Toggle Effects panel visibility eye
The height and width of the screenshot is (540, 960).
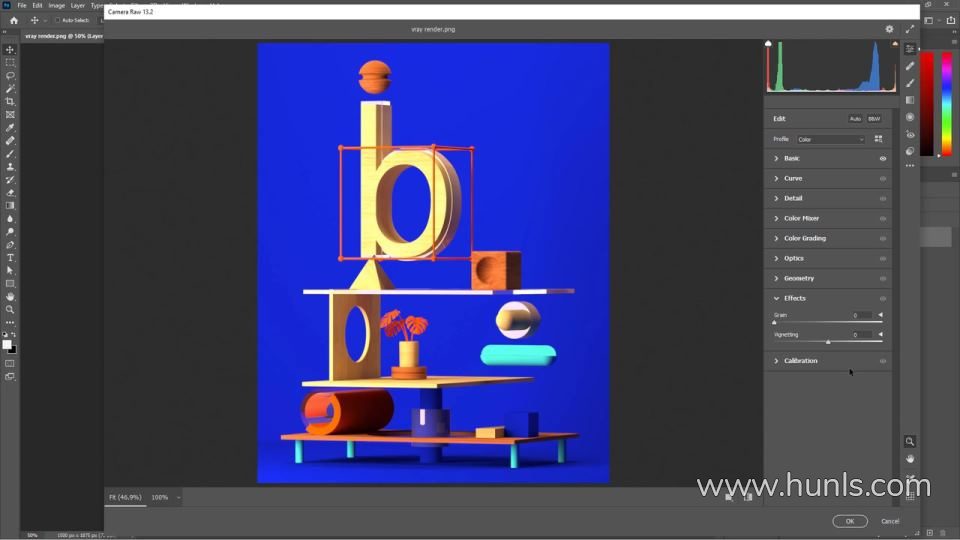(x=883, y=299)
